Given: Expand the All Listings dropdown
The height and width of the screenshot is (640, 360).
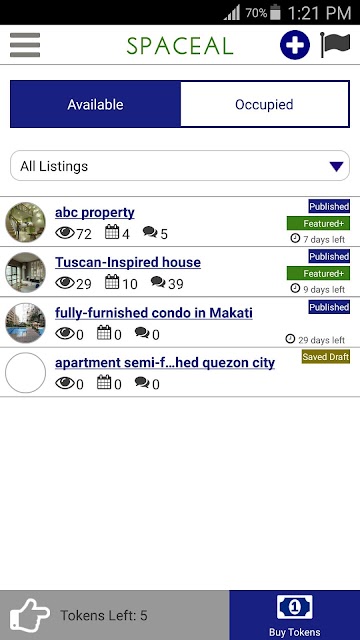Looking at the screenshot, I should point(180,166).
